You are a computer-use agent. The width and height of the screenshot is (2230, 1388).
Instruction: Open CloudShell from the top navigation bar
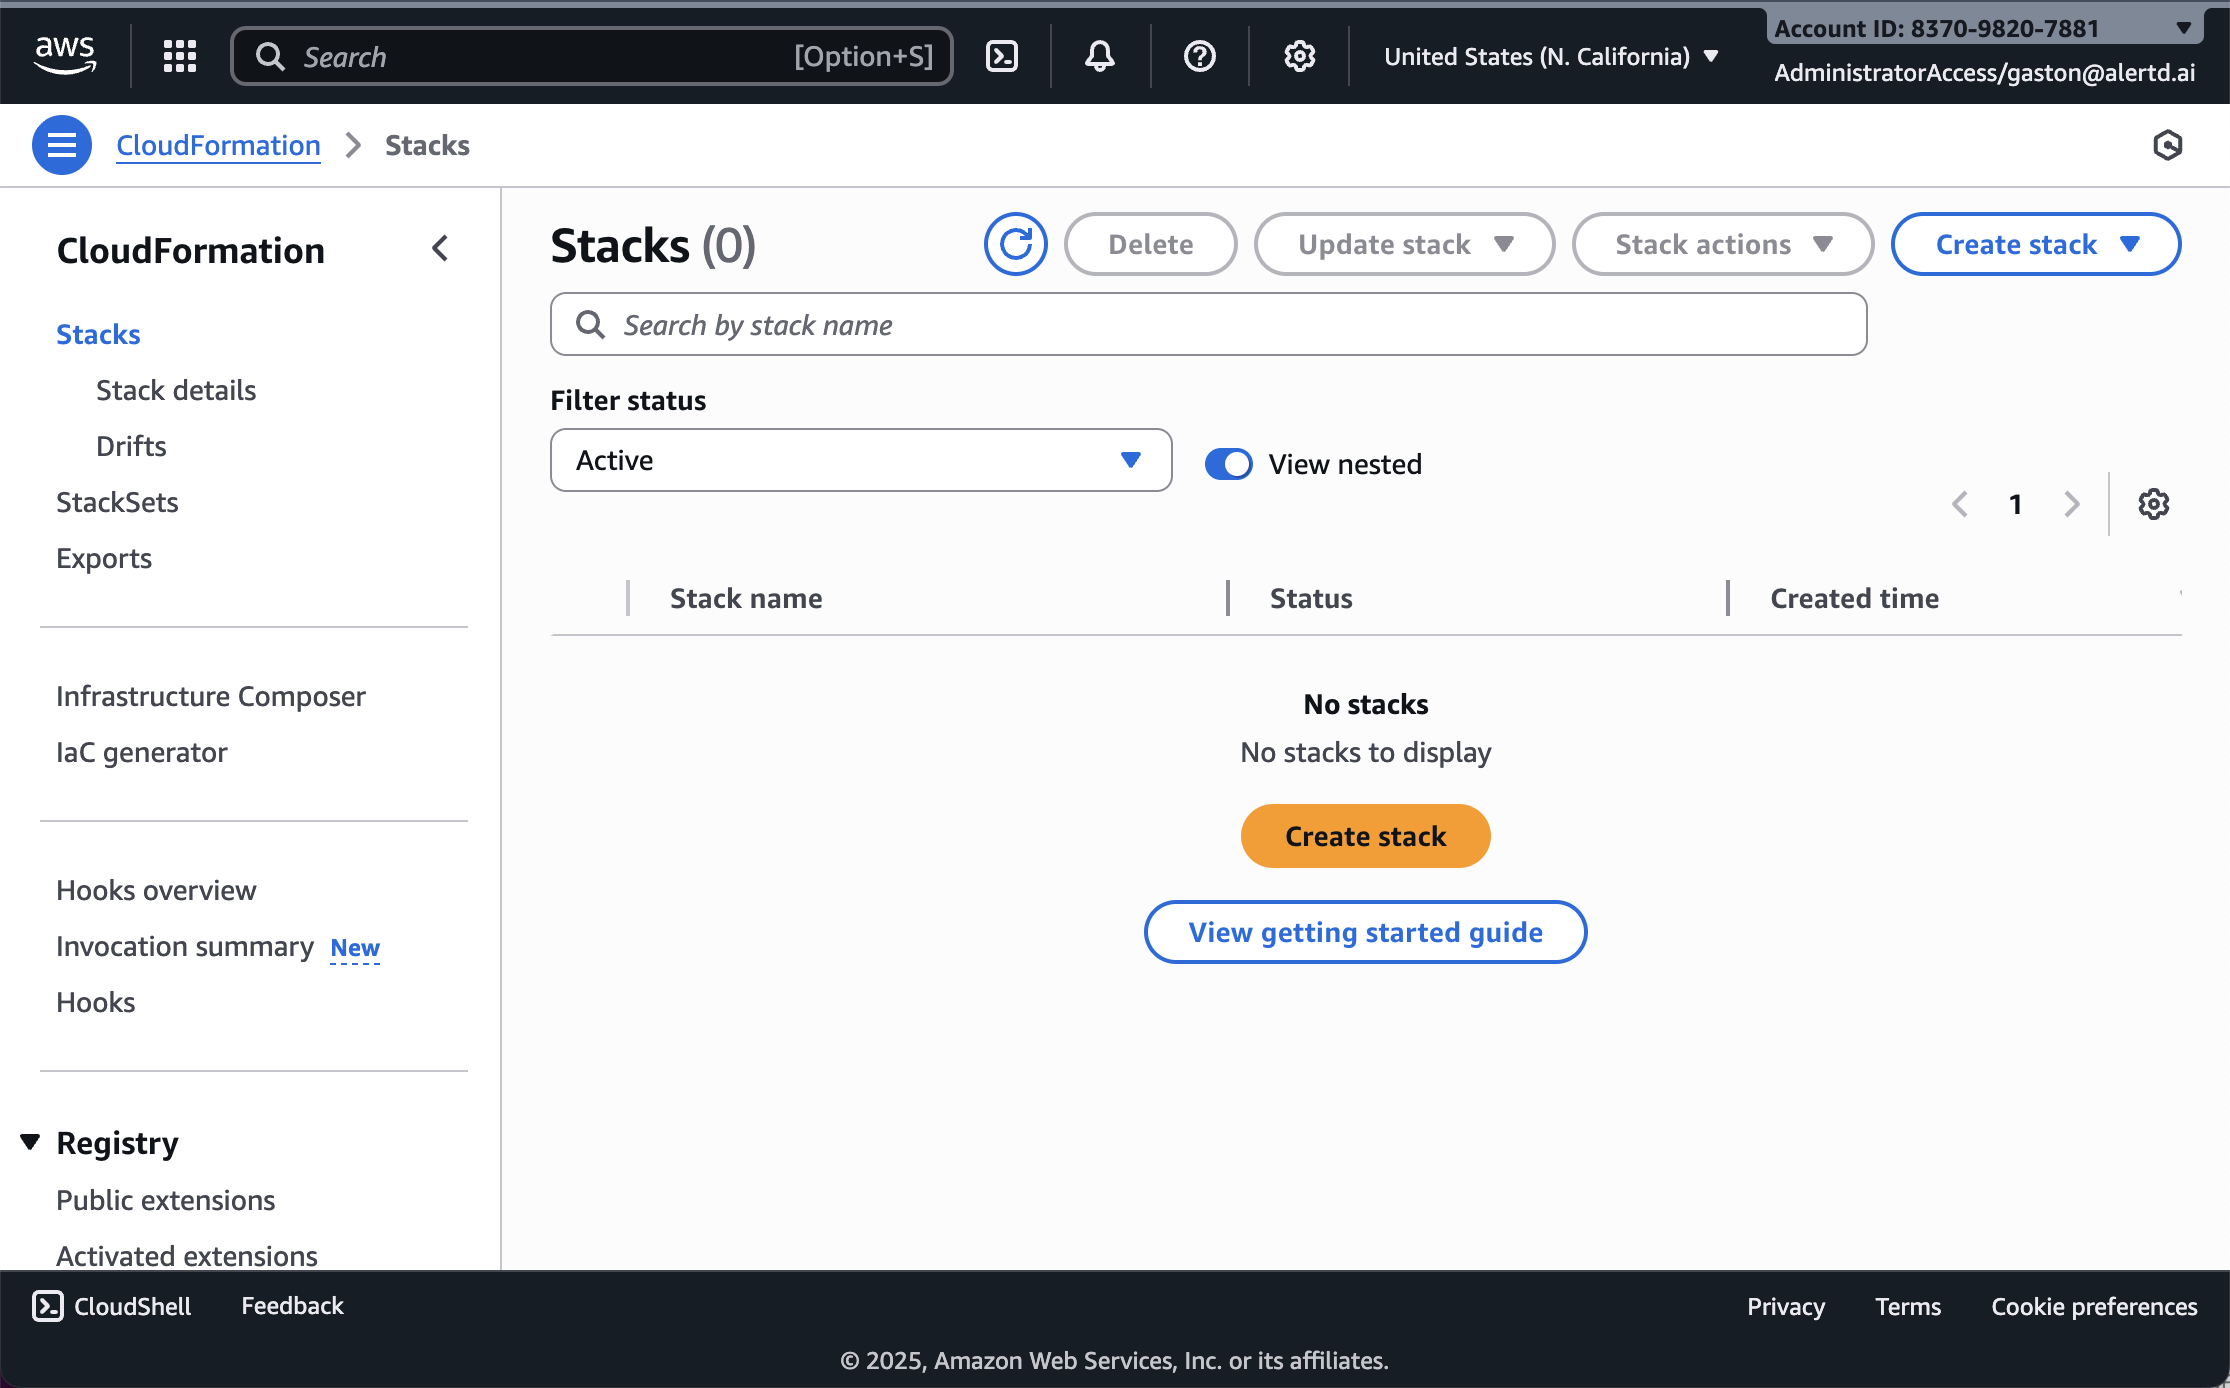point(1003,56)
